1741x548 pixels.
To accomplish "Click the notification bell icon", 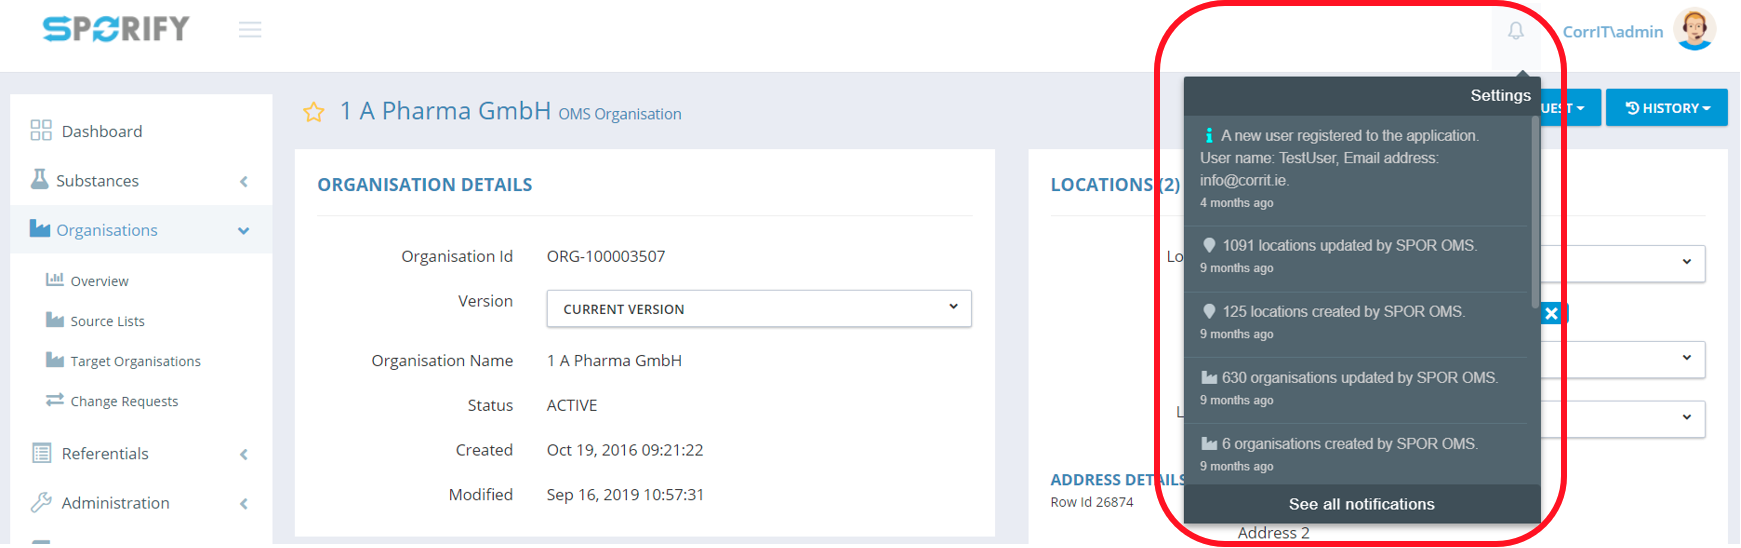I will click(x=1516, y=31).
